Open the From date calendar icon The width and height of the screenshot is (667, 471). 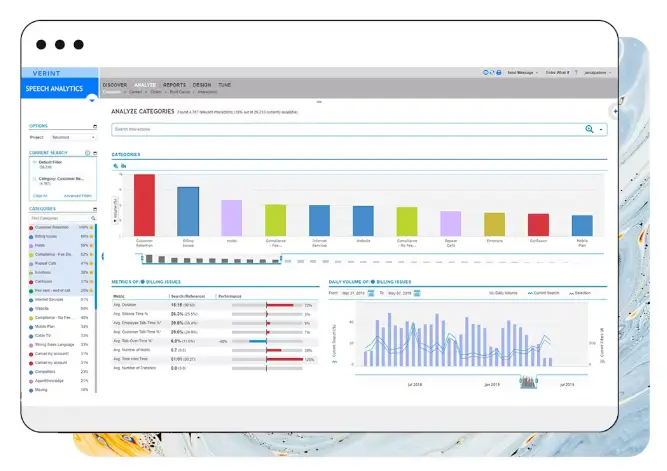[x=371, y=293]
